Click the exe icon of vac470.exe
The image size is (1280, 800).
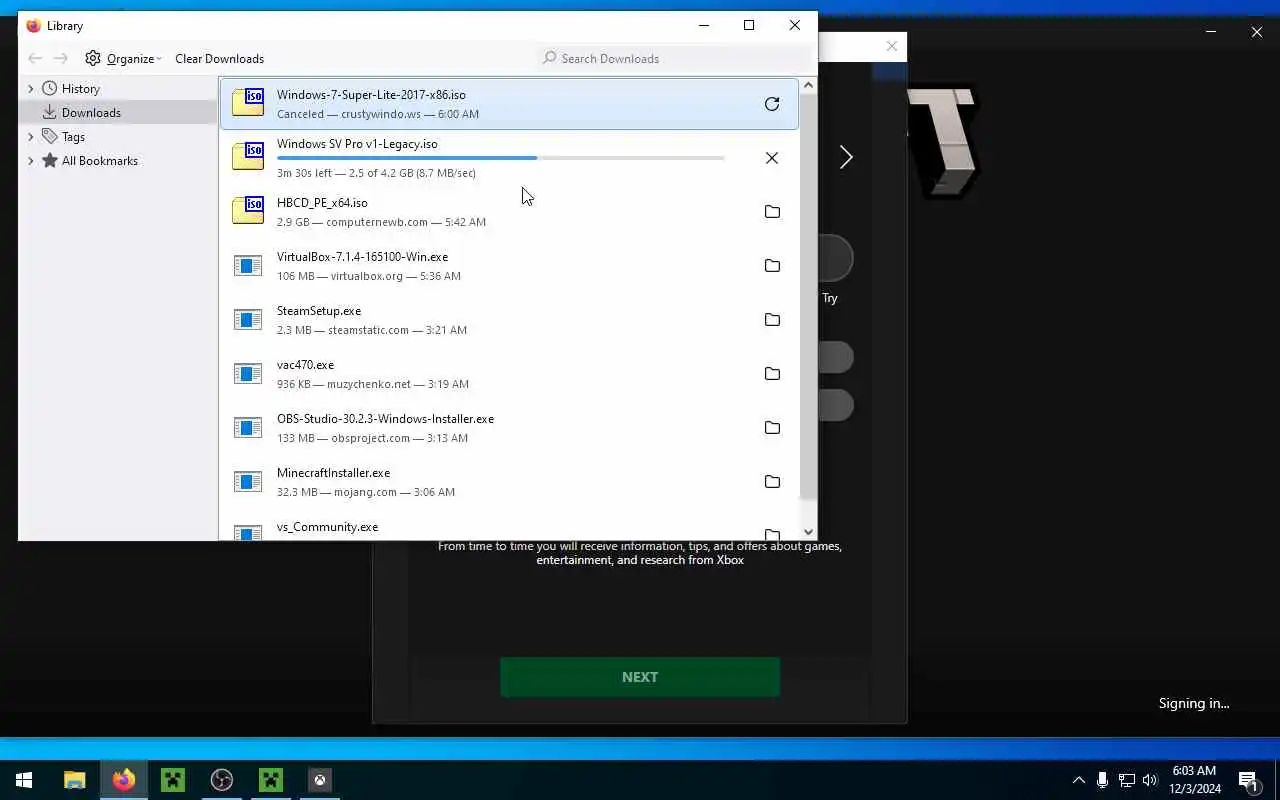click(x=248, y=374)
